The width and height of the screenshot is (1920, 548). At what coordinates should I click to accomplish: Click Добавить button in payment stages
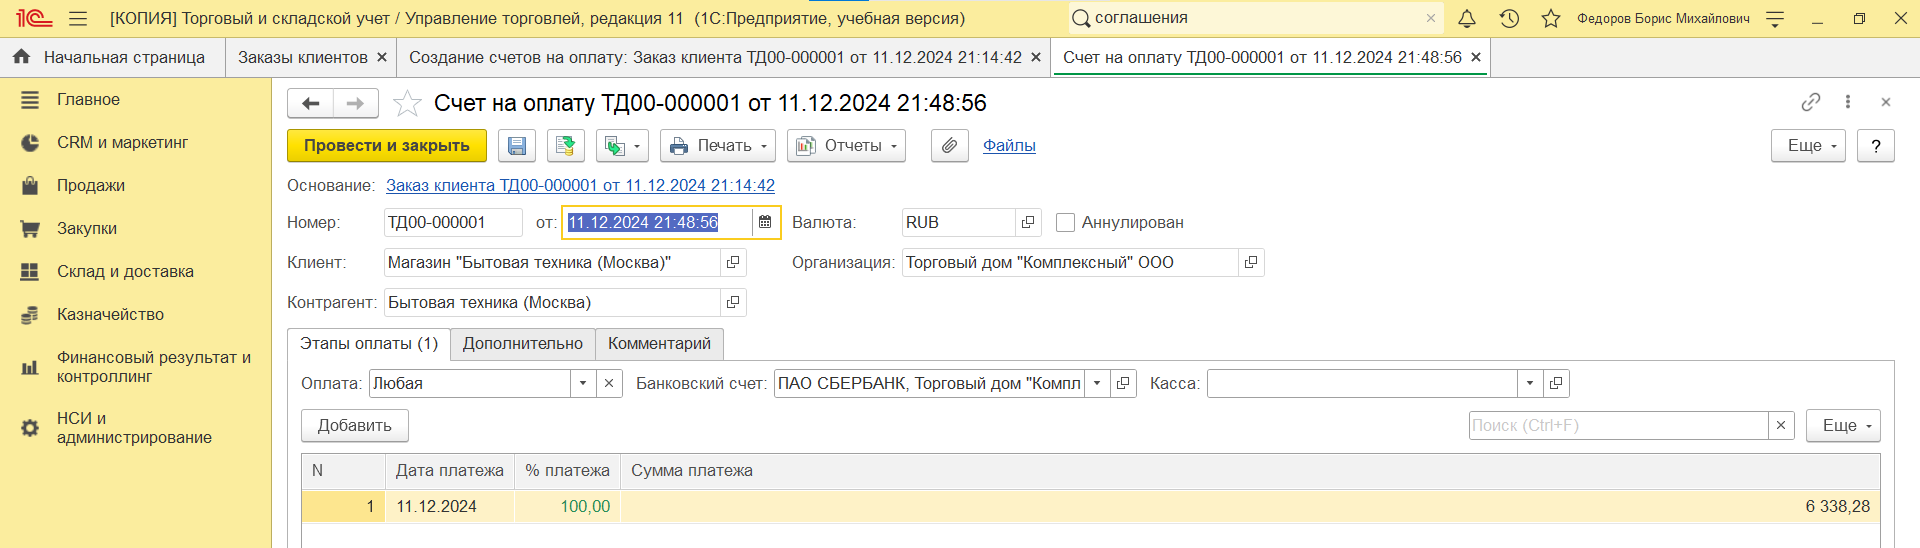pos(355,426)
